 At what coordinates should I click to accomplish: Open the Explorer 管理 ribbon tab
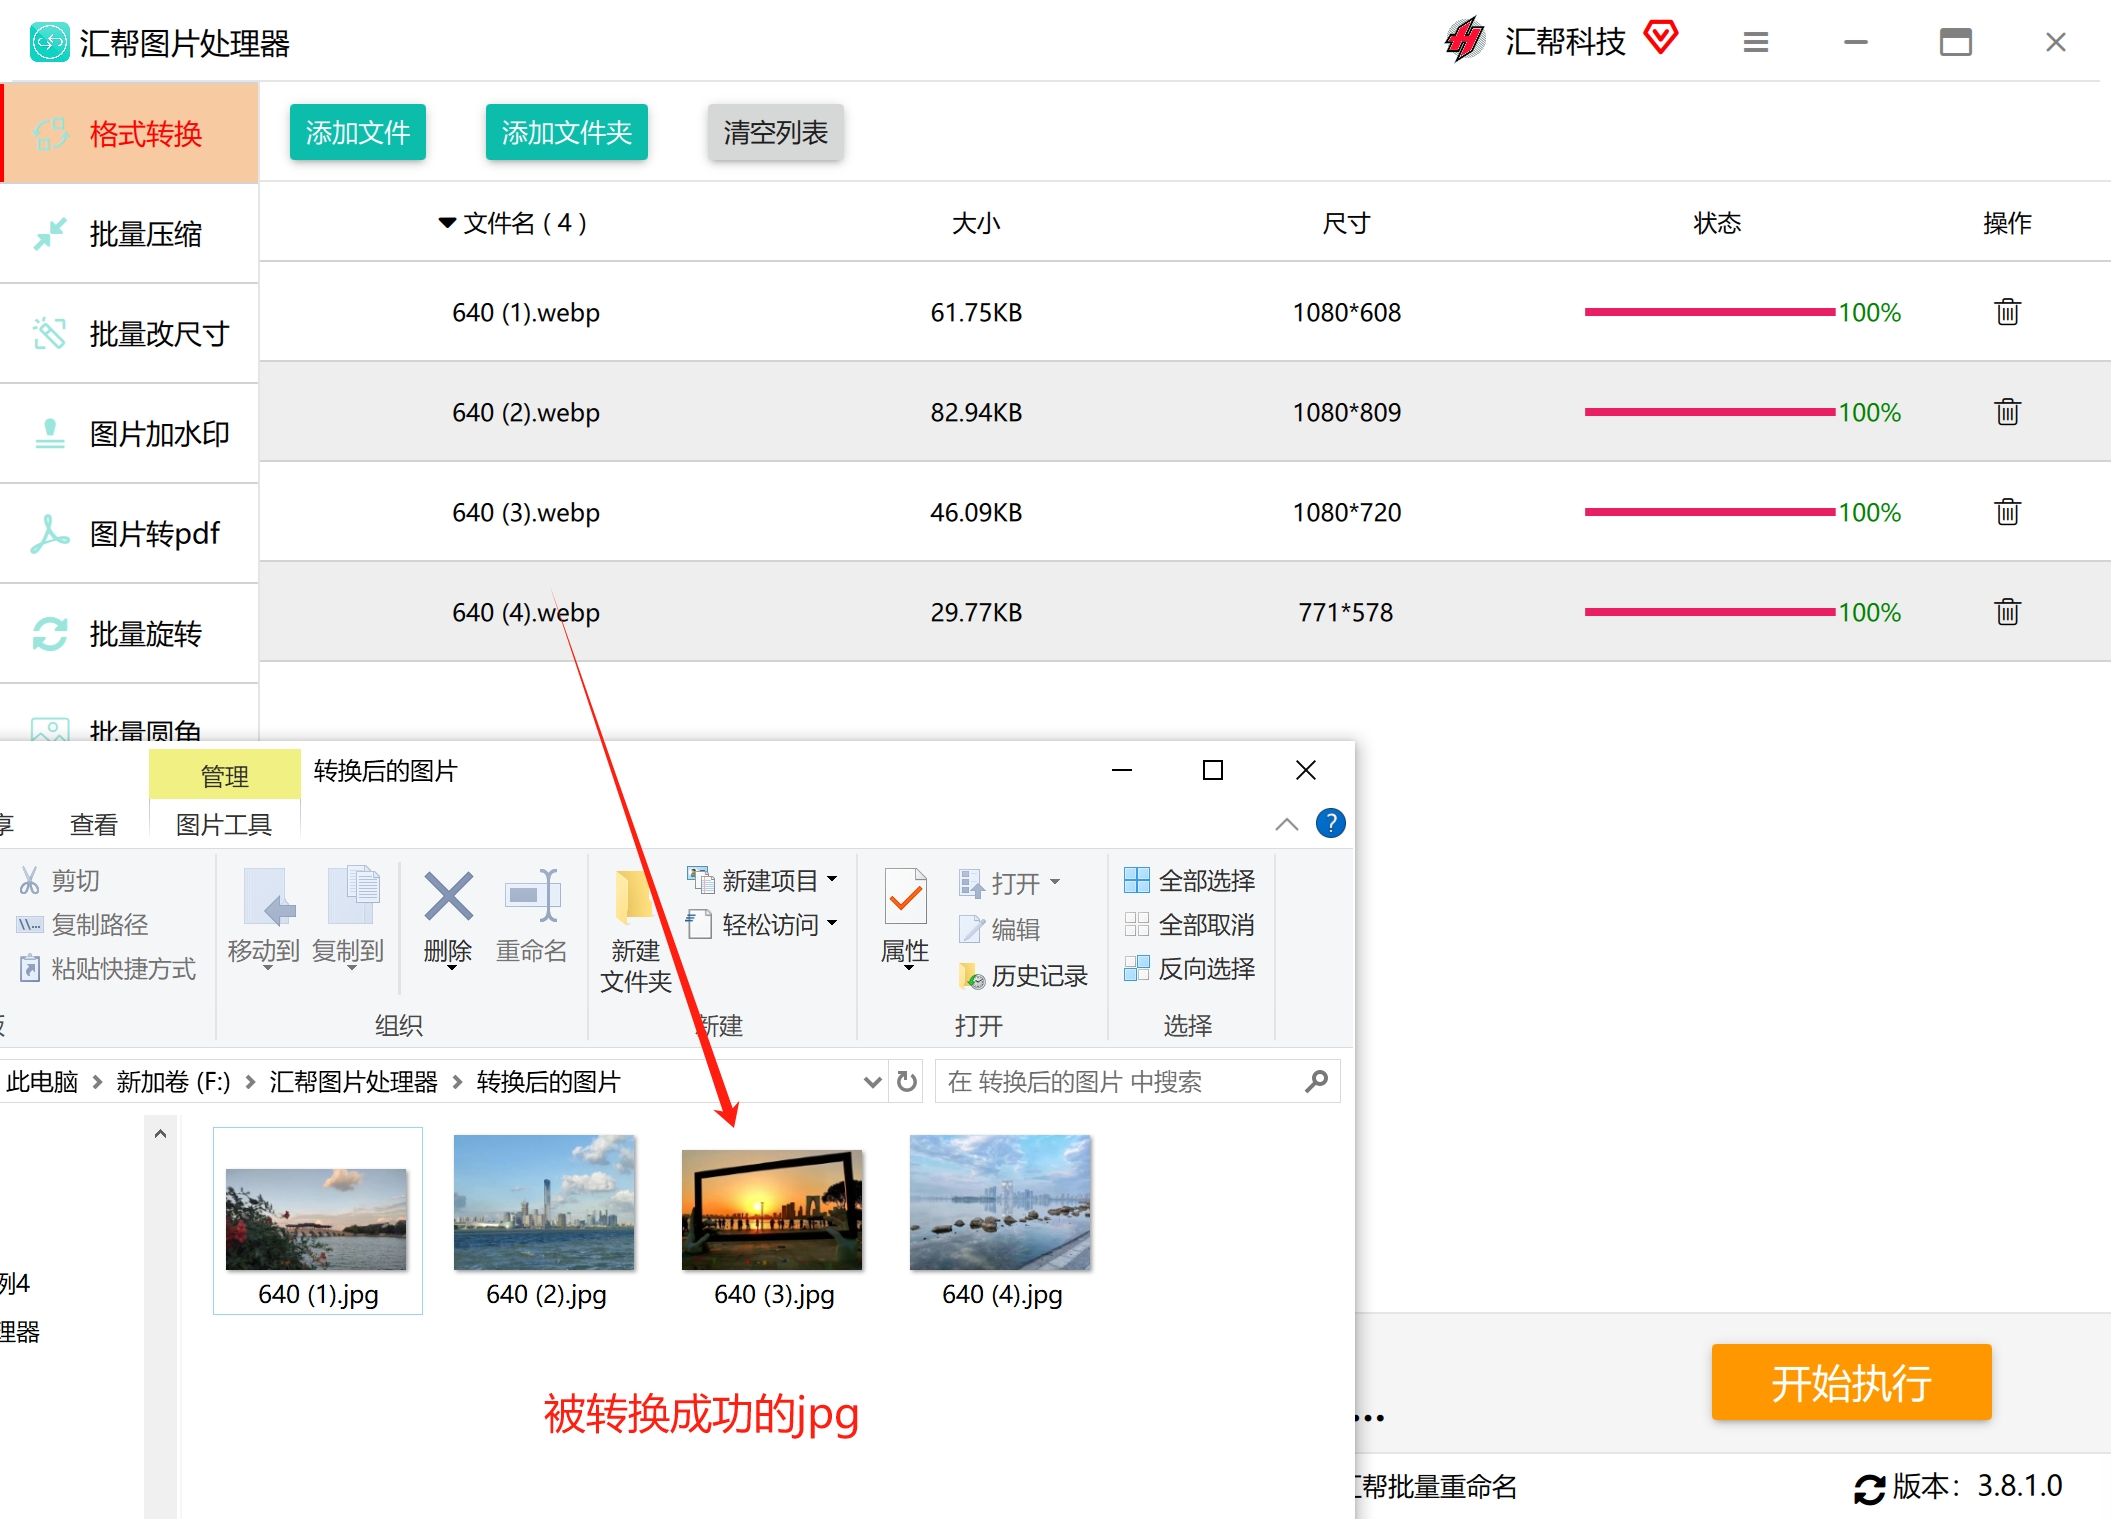[224, 775]
